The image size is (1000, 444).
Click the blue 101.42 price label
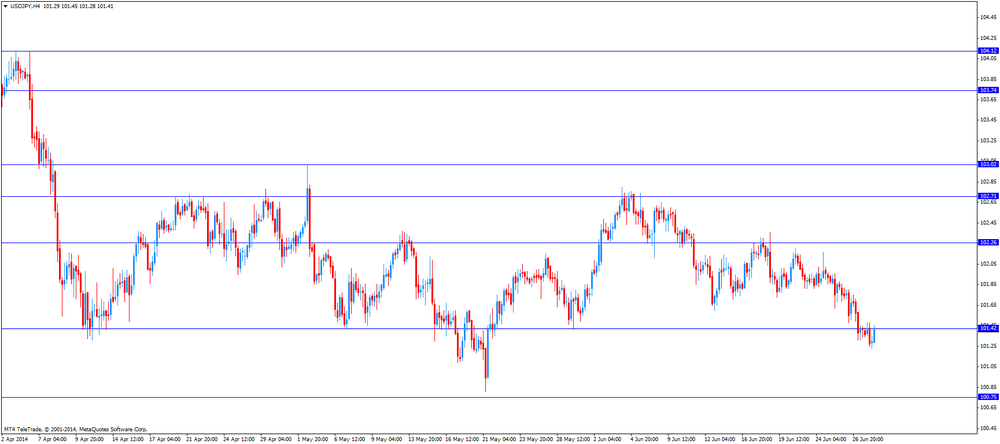click(988, 329)
